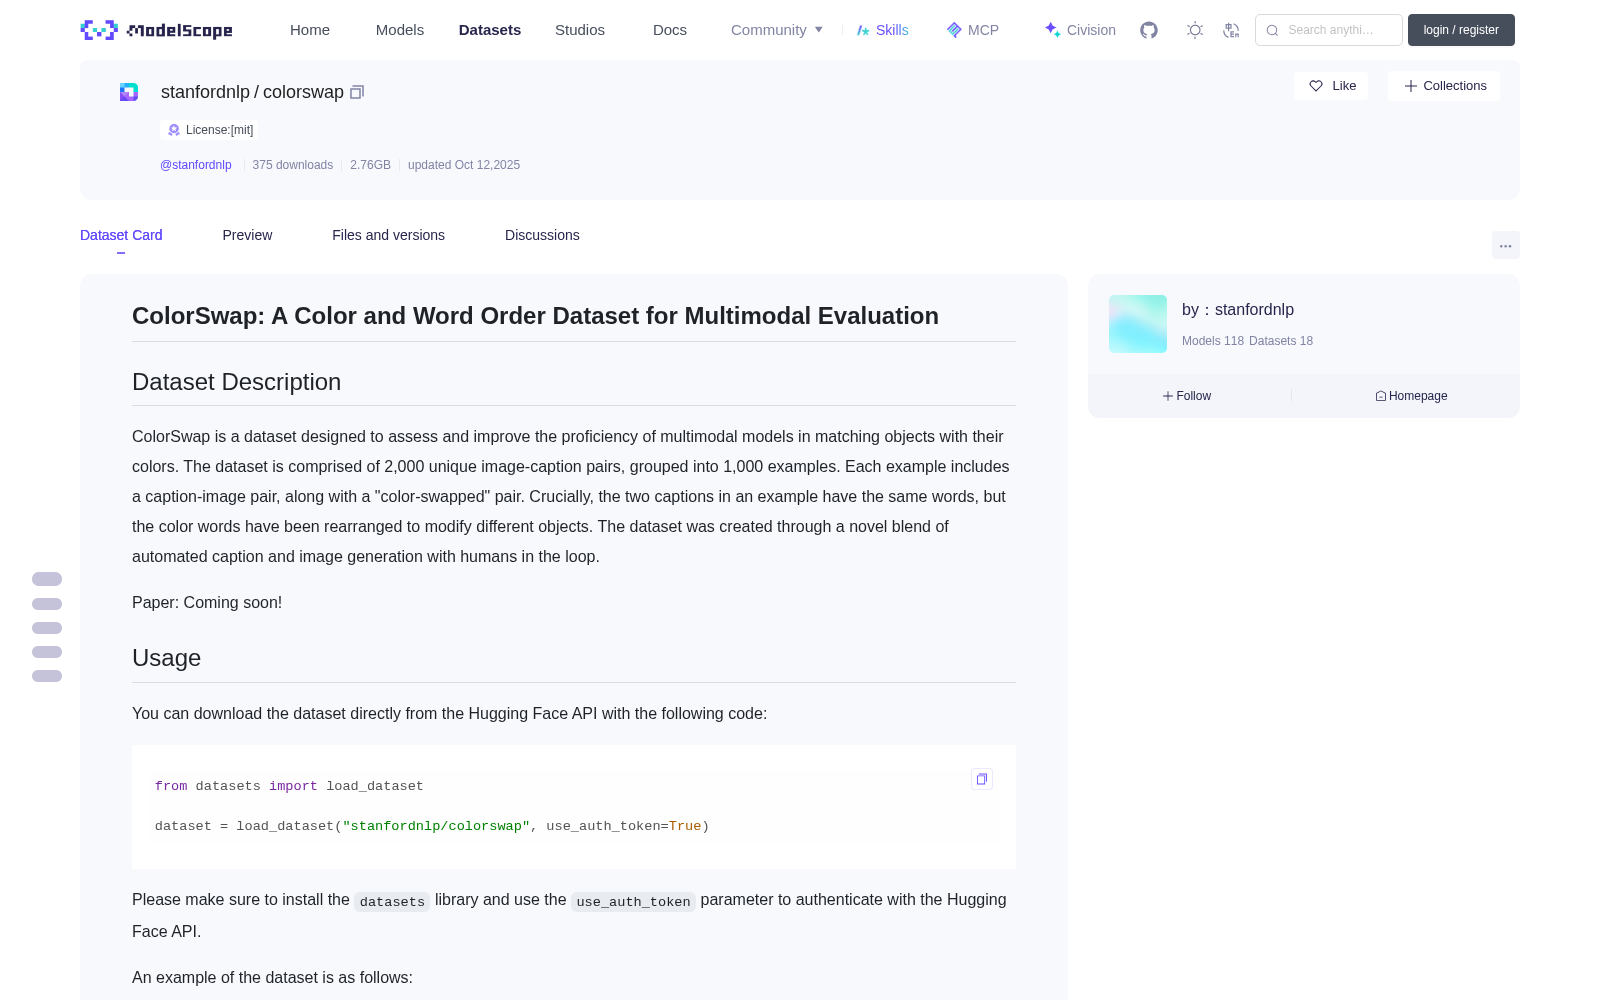The width and height of the screenshot is (1600, 1000).
Task: Click the Skills sparkle icon
Action: [863, 30]
